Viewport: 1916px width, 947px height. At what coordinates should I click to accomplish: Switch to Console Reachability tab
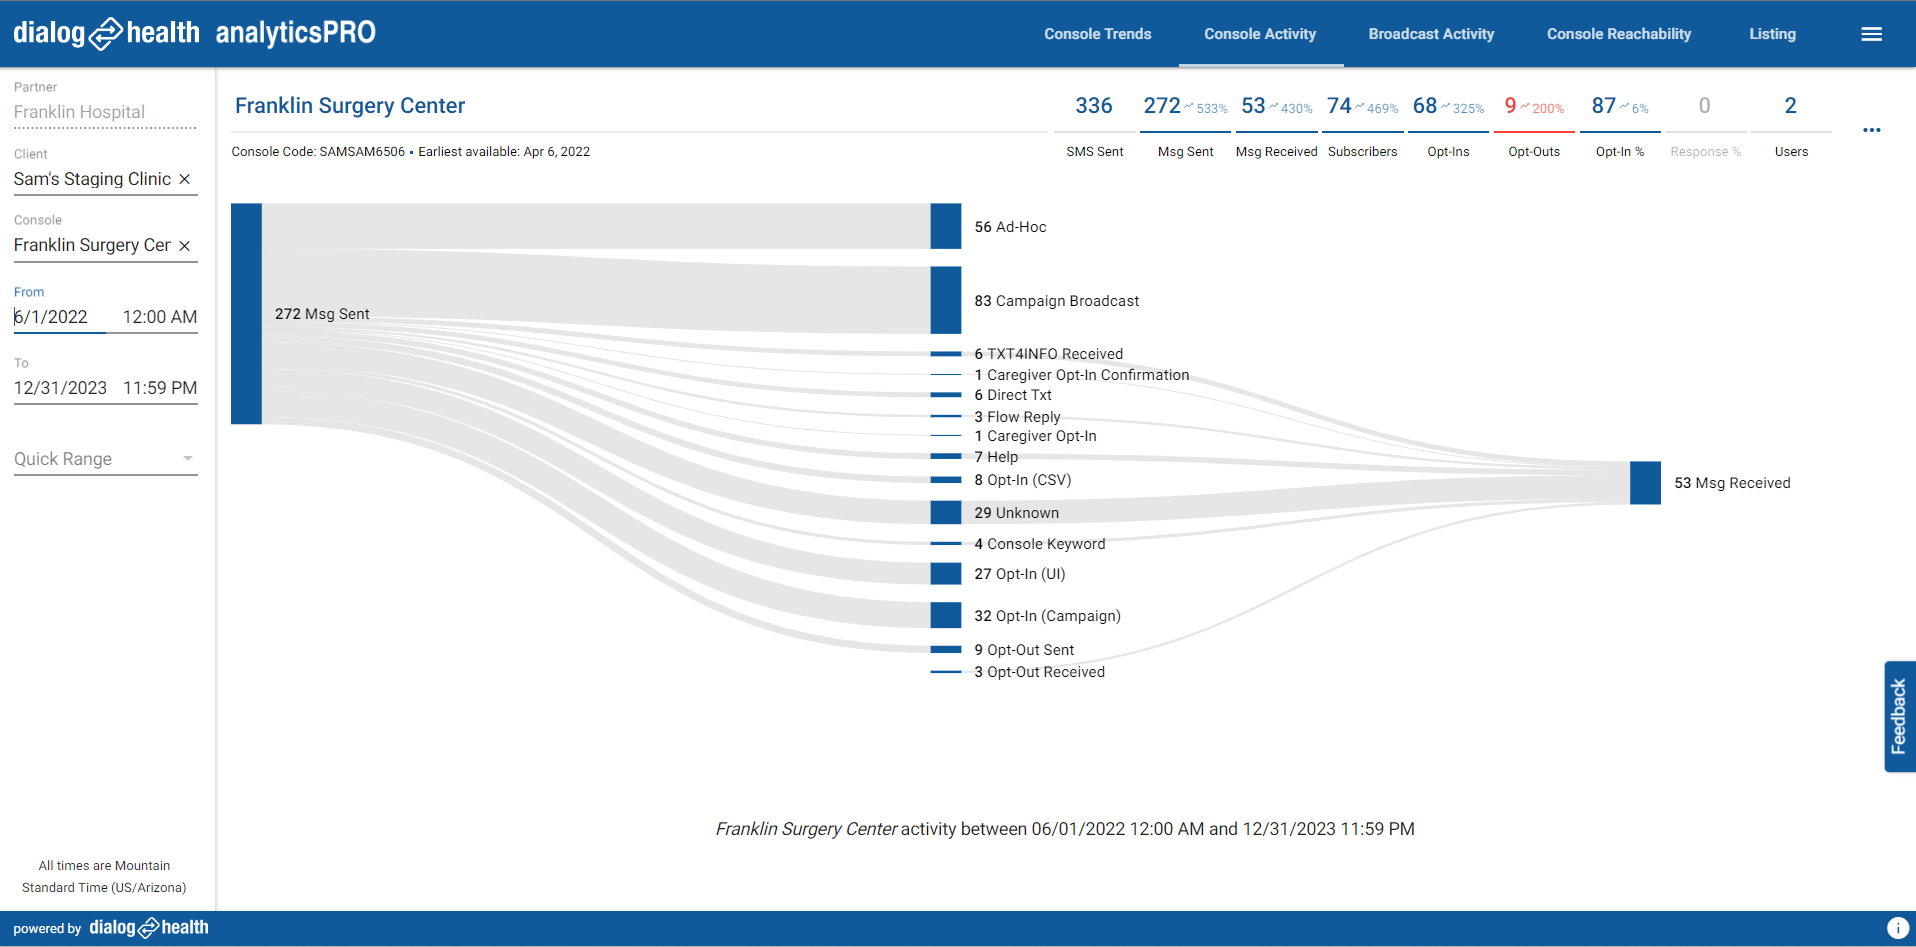pos(1619,34)
